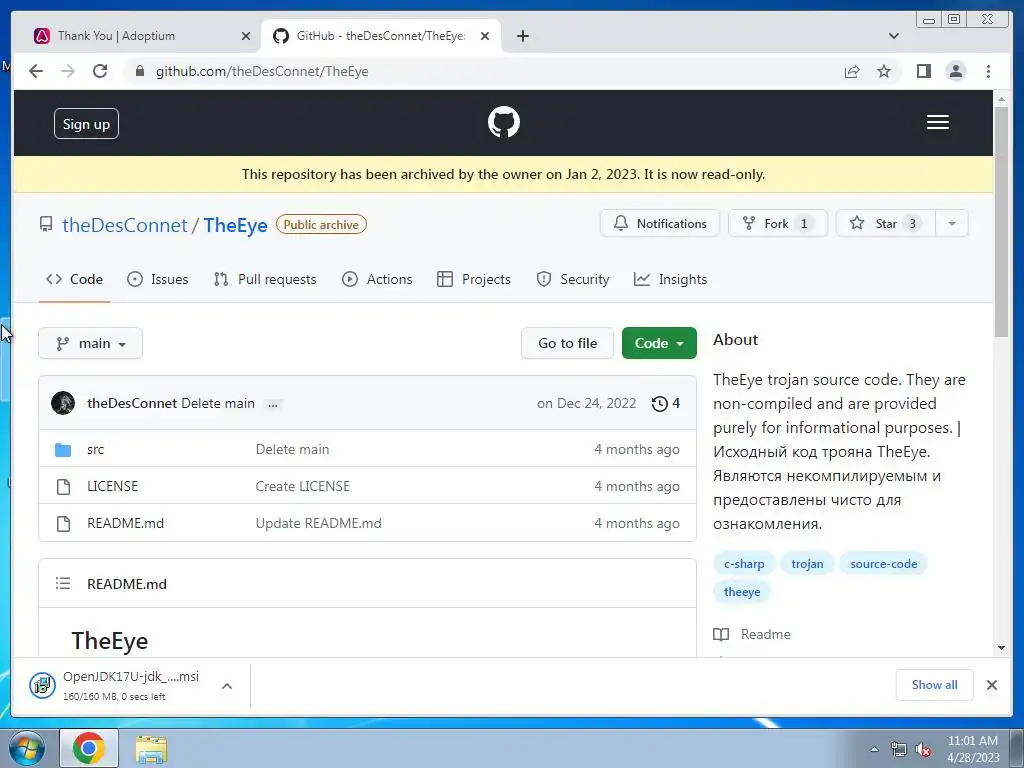Click the browser forward arrow
This screenshot has height=768, width=1024.
(x=68, y=71)
